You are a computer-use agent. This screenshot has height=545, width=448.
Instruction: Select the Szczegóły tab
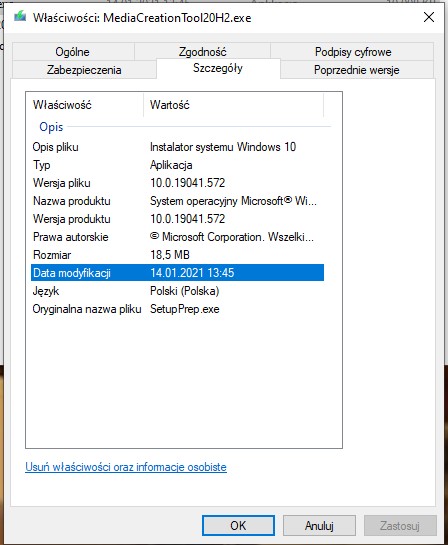(218, 68)
